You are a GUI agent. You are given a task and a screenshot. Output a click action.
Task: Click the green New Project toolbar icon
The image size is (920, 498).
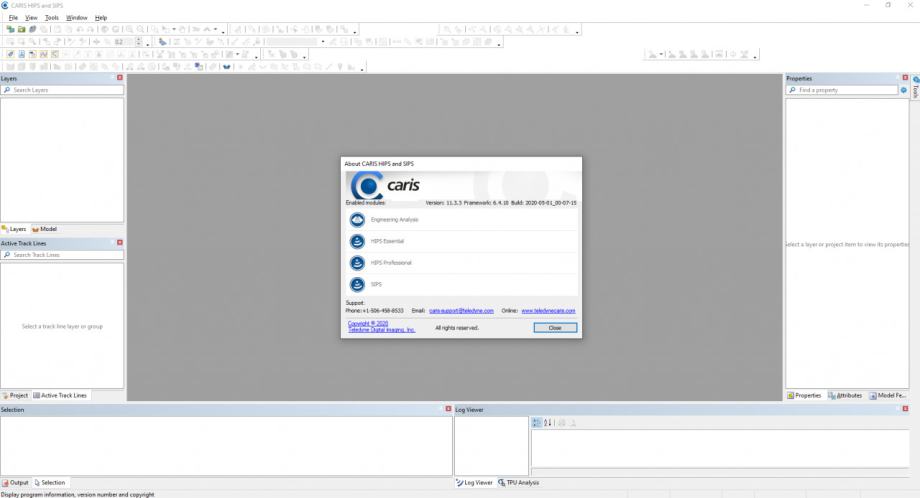tap(10, 29)
